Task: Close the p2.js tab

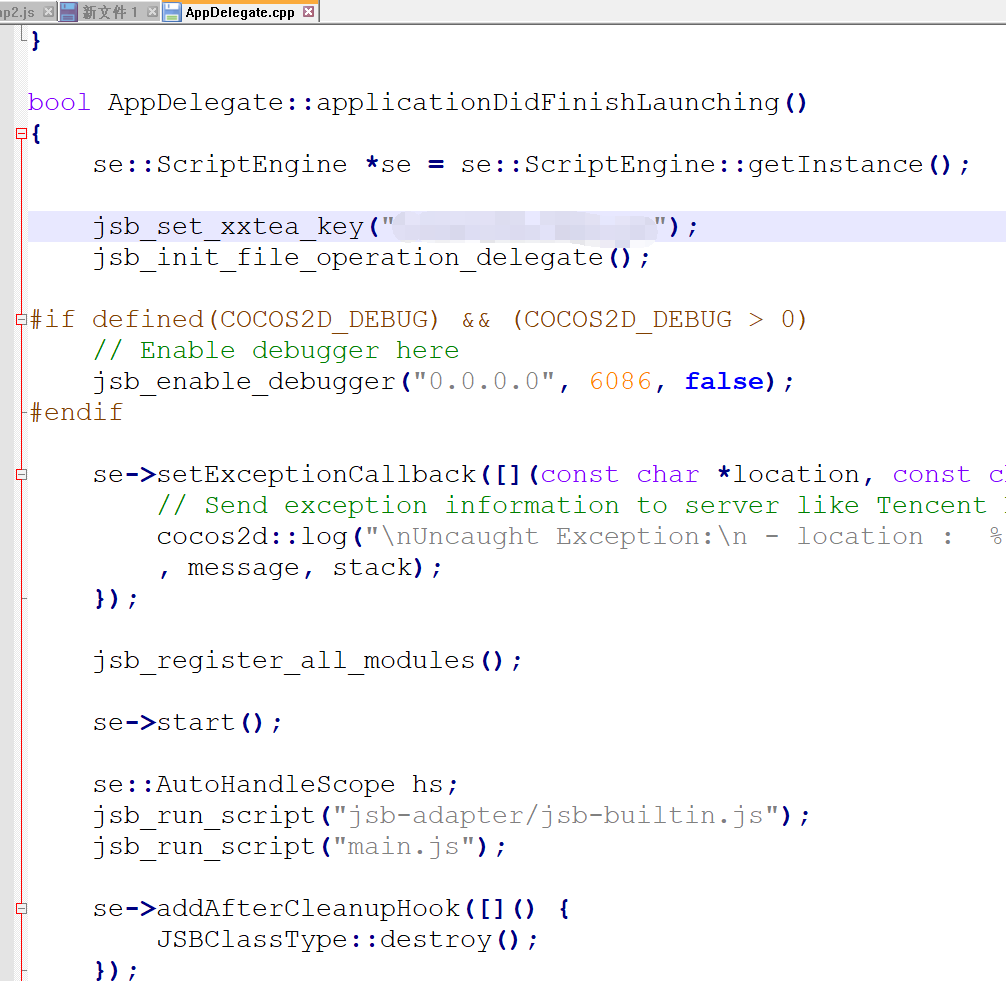Action: click(x=49, y=12)
